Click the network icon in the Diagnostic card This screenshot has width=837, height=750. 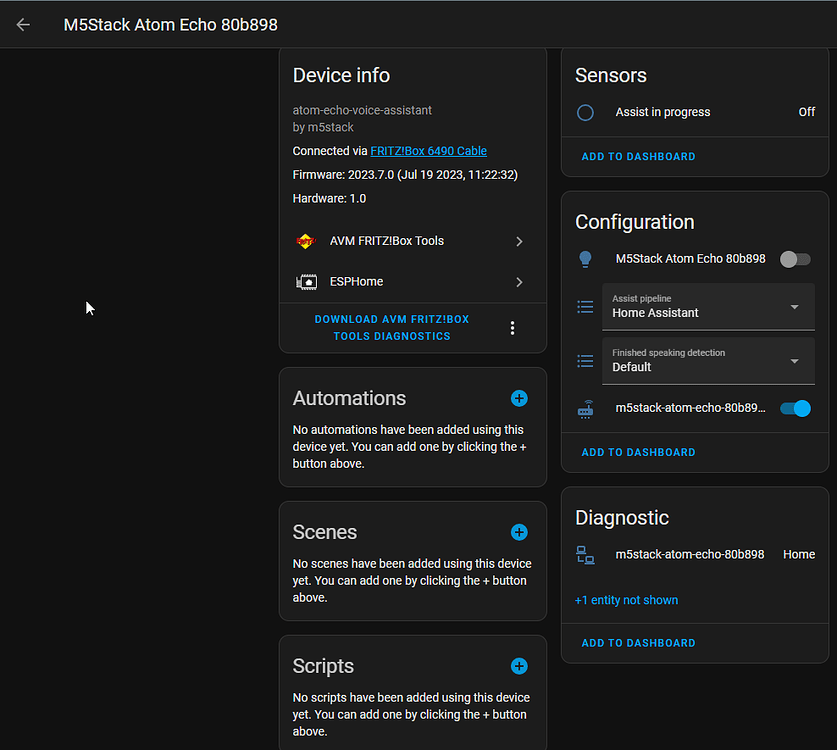pyautogui.click(x=585, y=554)
